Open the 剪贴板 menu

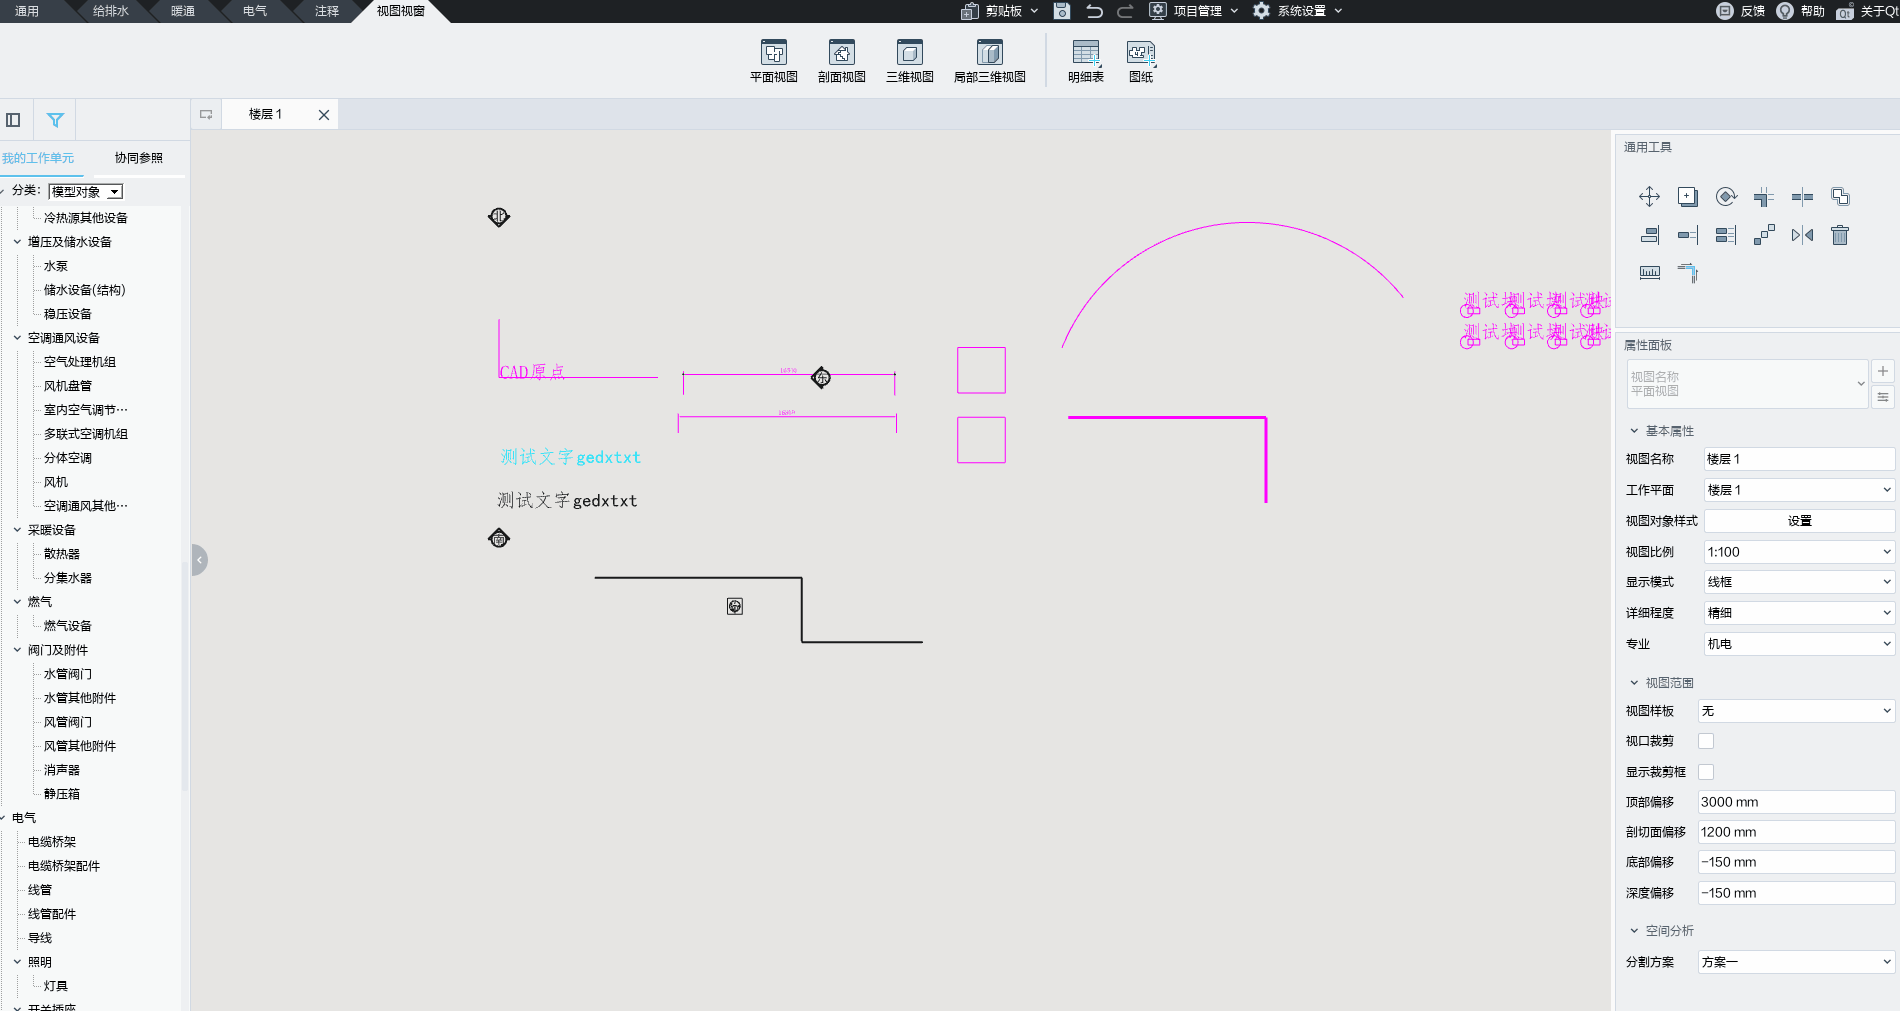point(1000,11)
